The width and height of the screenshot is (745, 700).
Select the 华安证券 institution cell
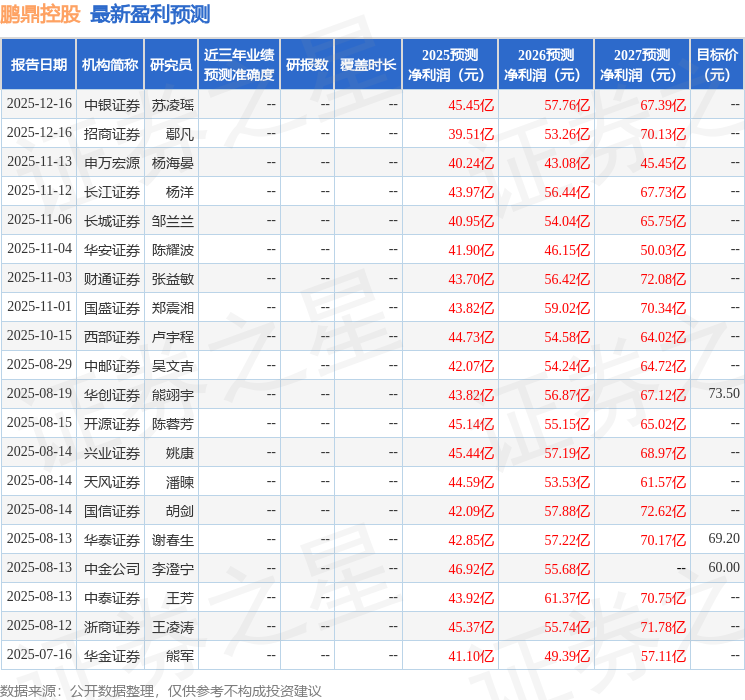click(x=112, y=250)
